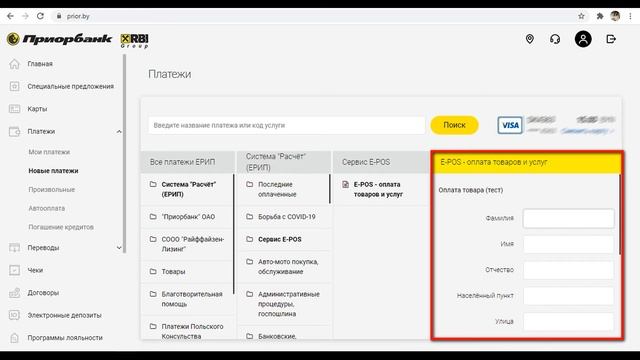Click the Отчество input field
Image resolution: width=640 pixels, height=360 pixels.
[x=568, y=270]
